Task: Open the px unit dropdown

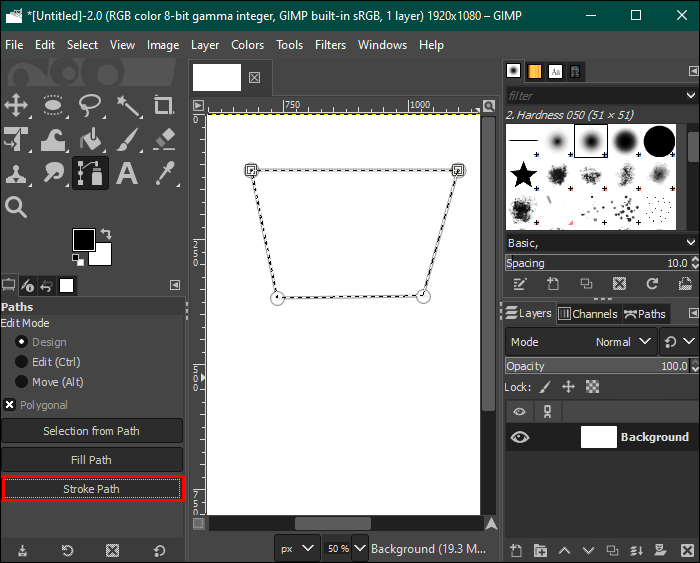Action: (x=297, y=548)
